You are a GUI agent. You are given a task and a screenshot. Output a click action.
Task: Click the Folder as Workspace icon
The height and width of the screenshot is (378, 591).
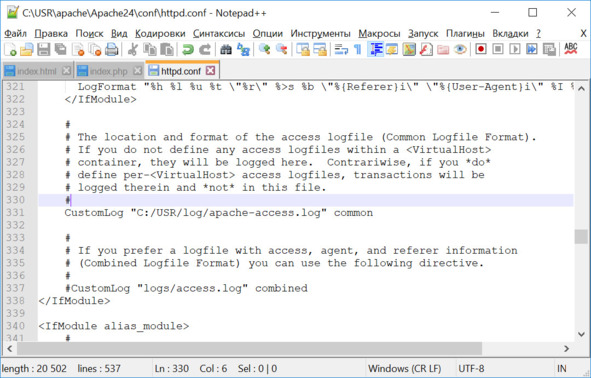pos(443,49)
